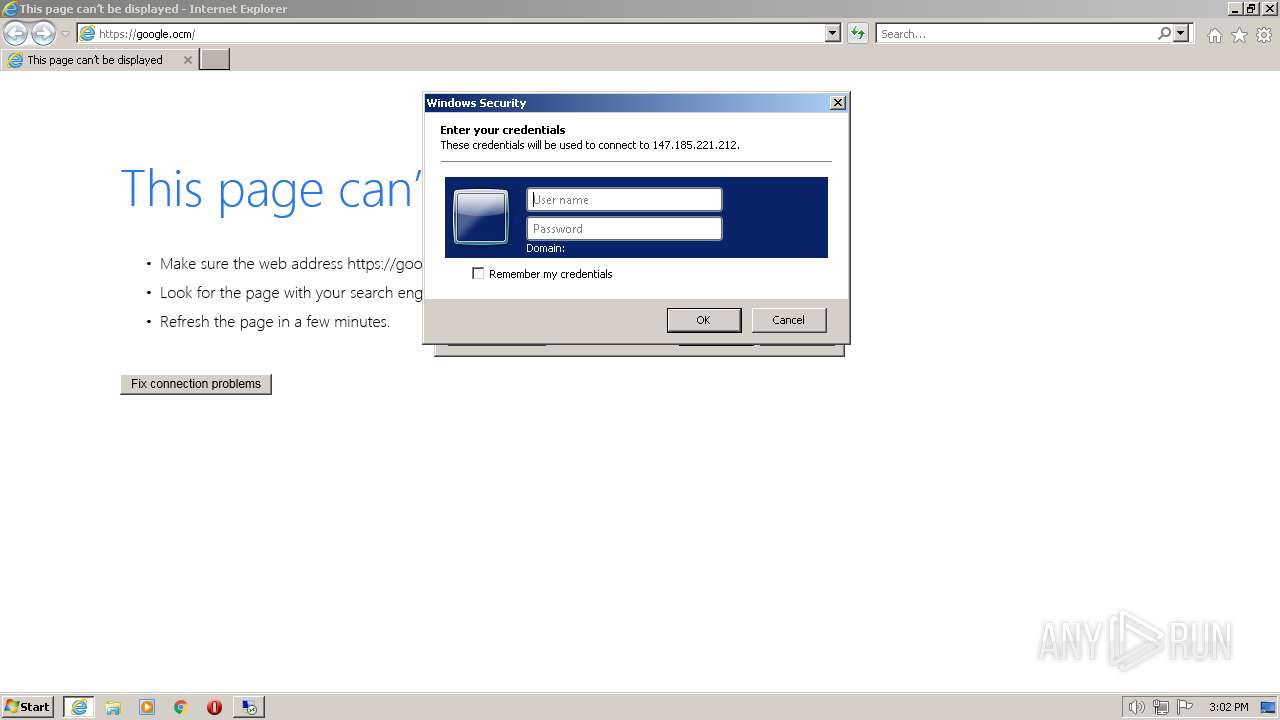Click the Password field in Windows Security
The width and height of the screenshot is (1280, 720).
[624, 228]
